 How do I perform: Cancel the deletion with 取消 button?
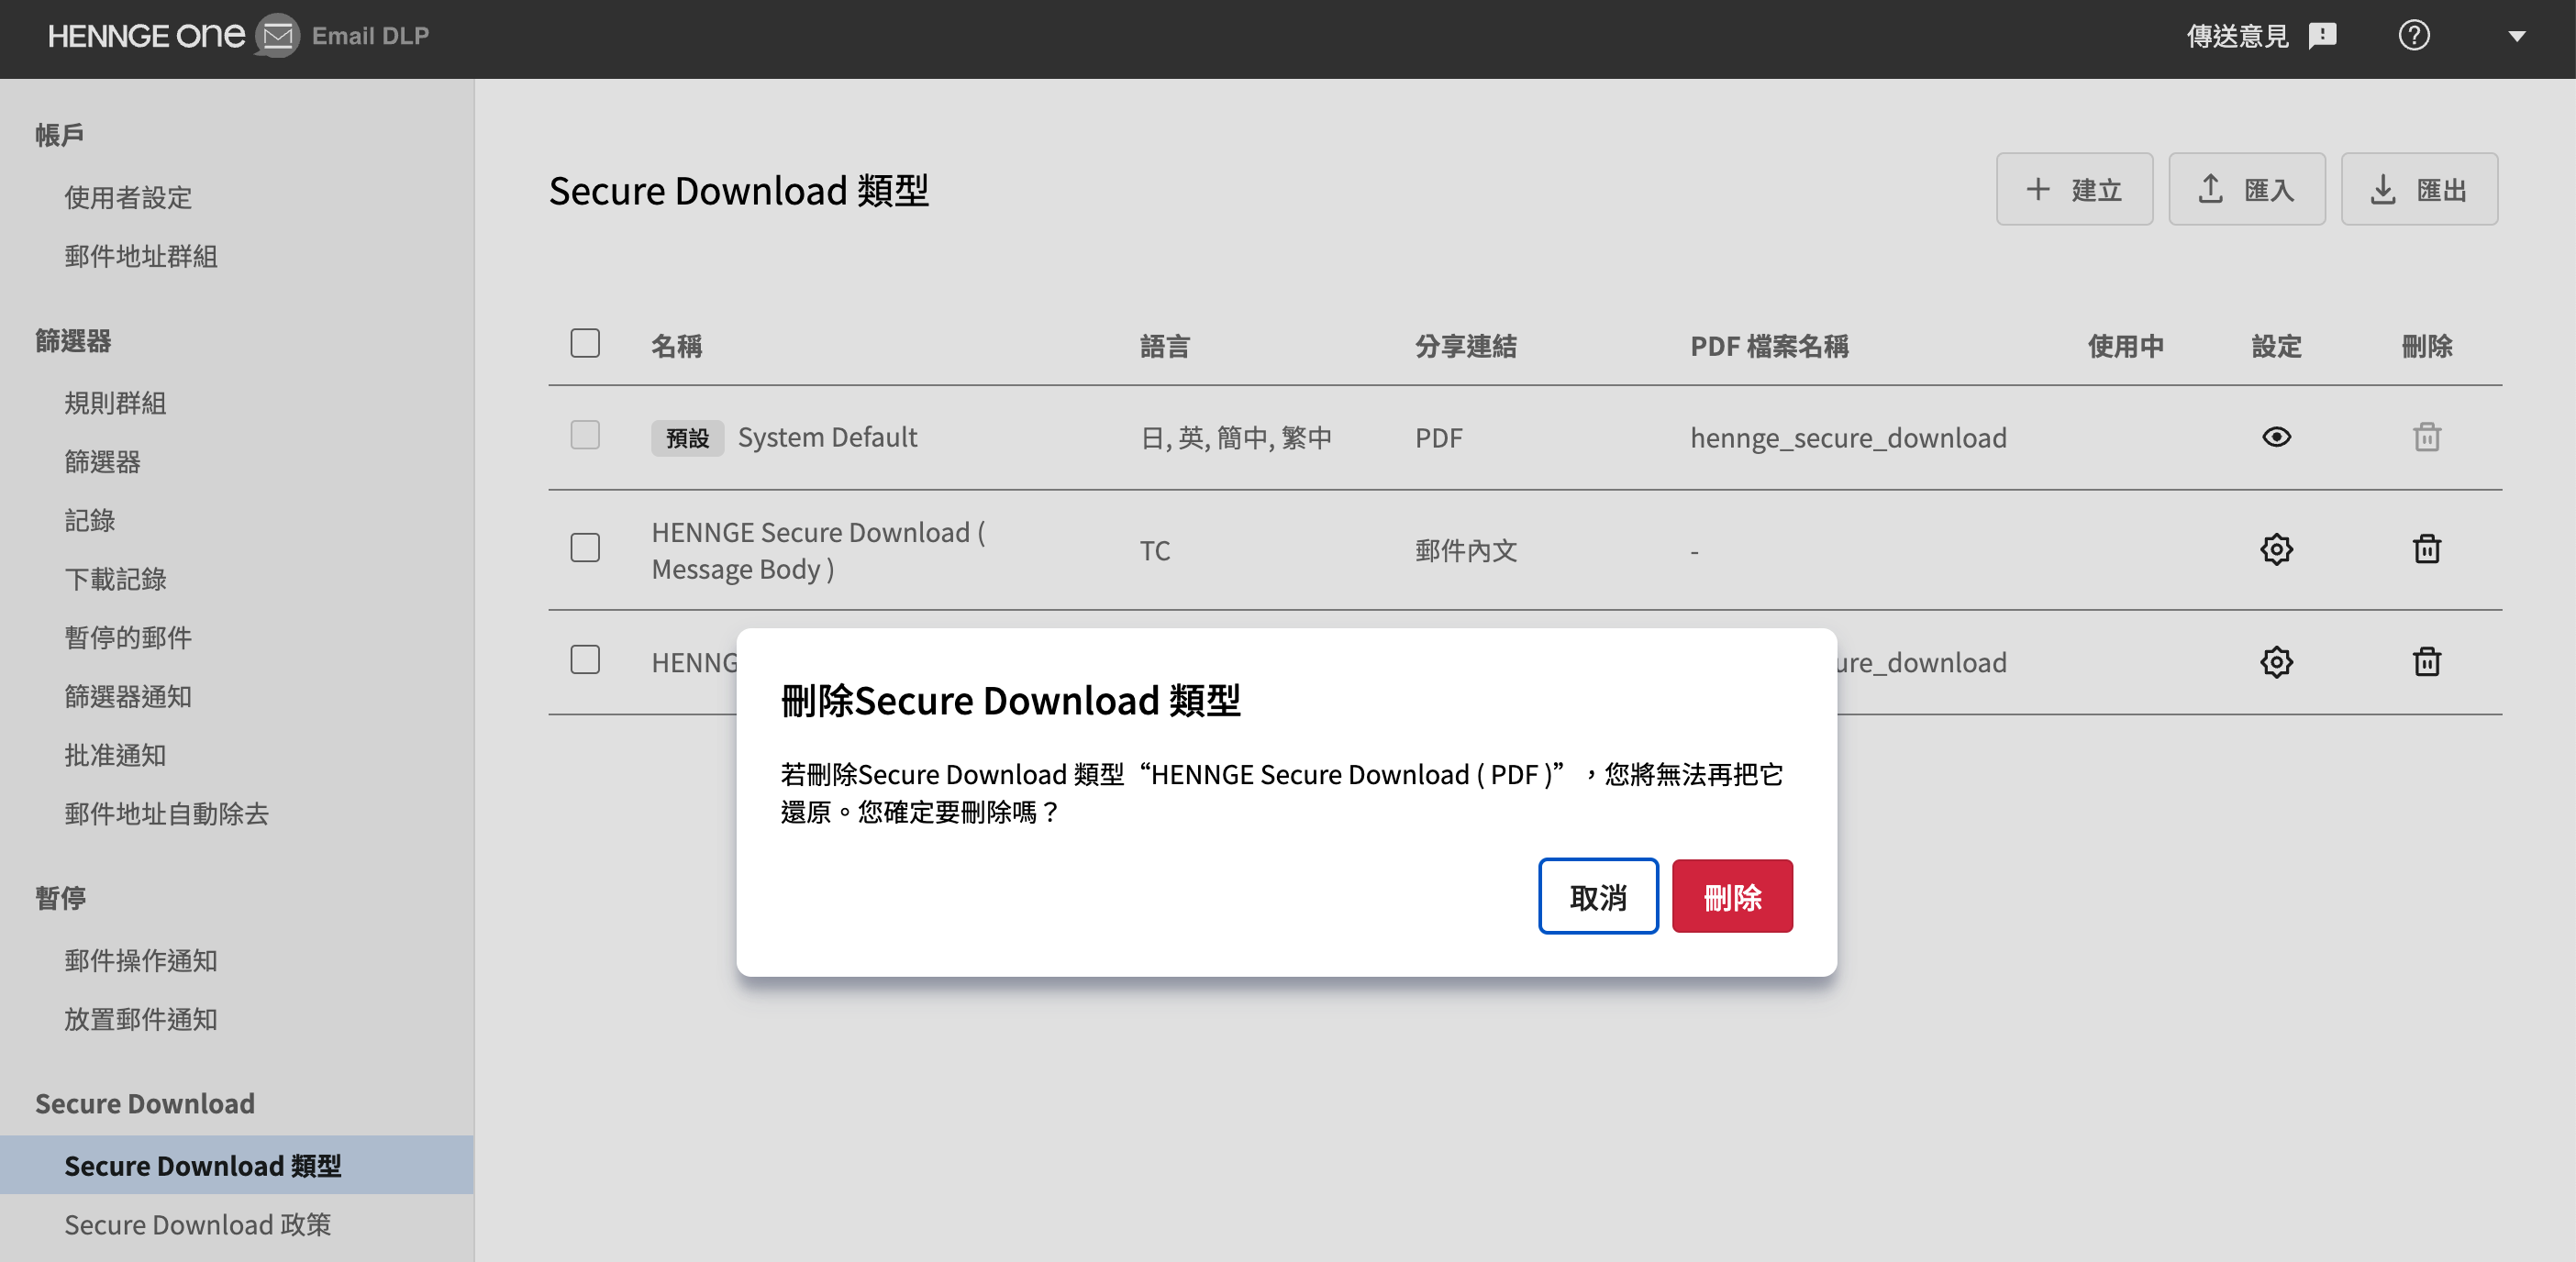coord(1598,897)
